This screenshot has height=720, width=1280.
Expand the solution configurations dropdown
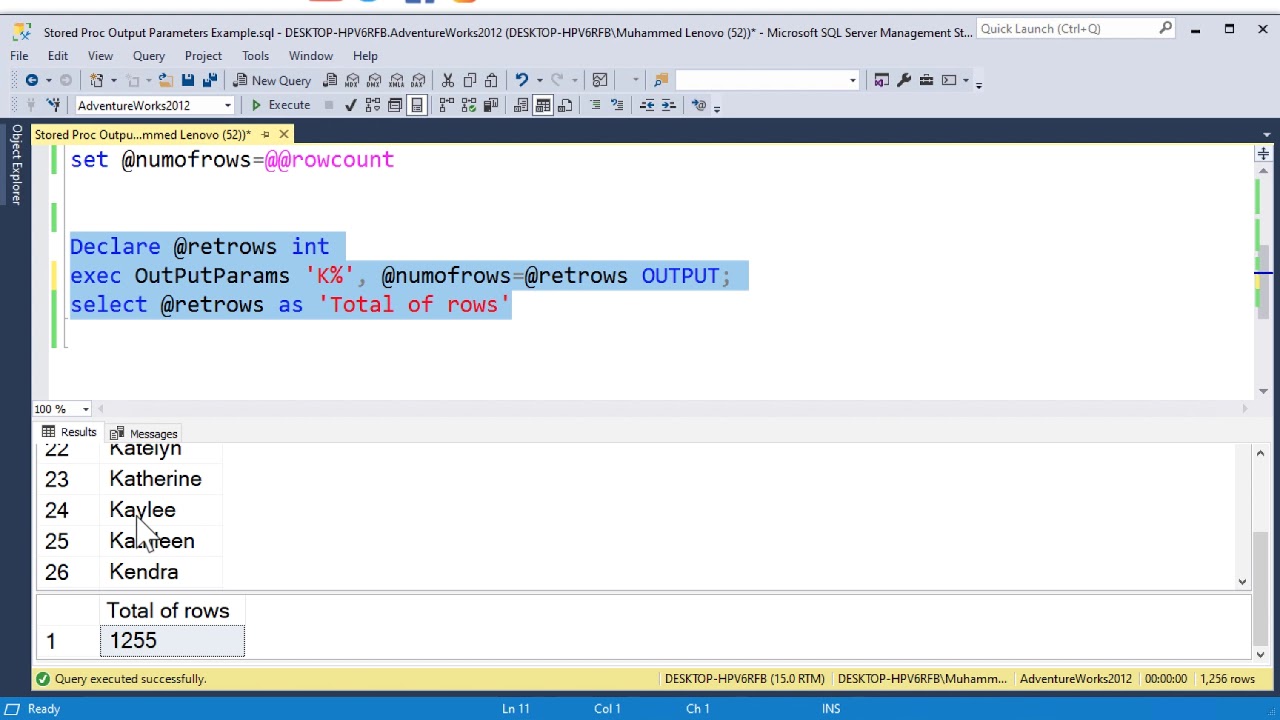[x=768, y=80]
